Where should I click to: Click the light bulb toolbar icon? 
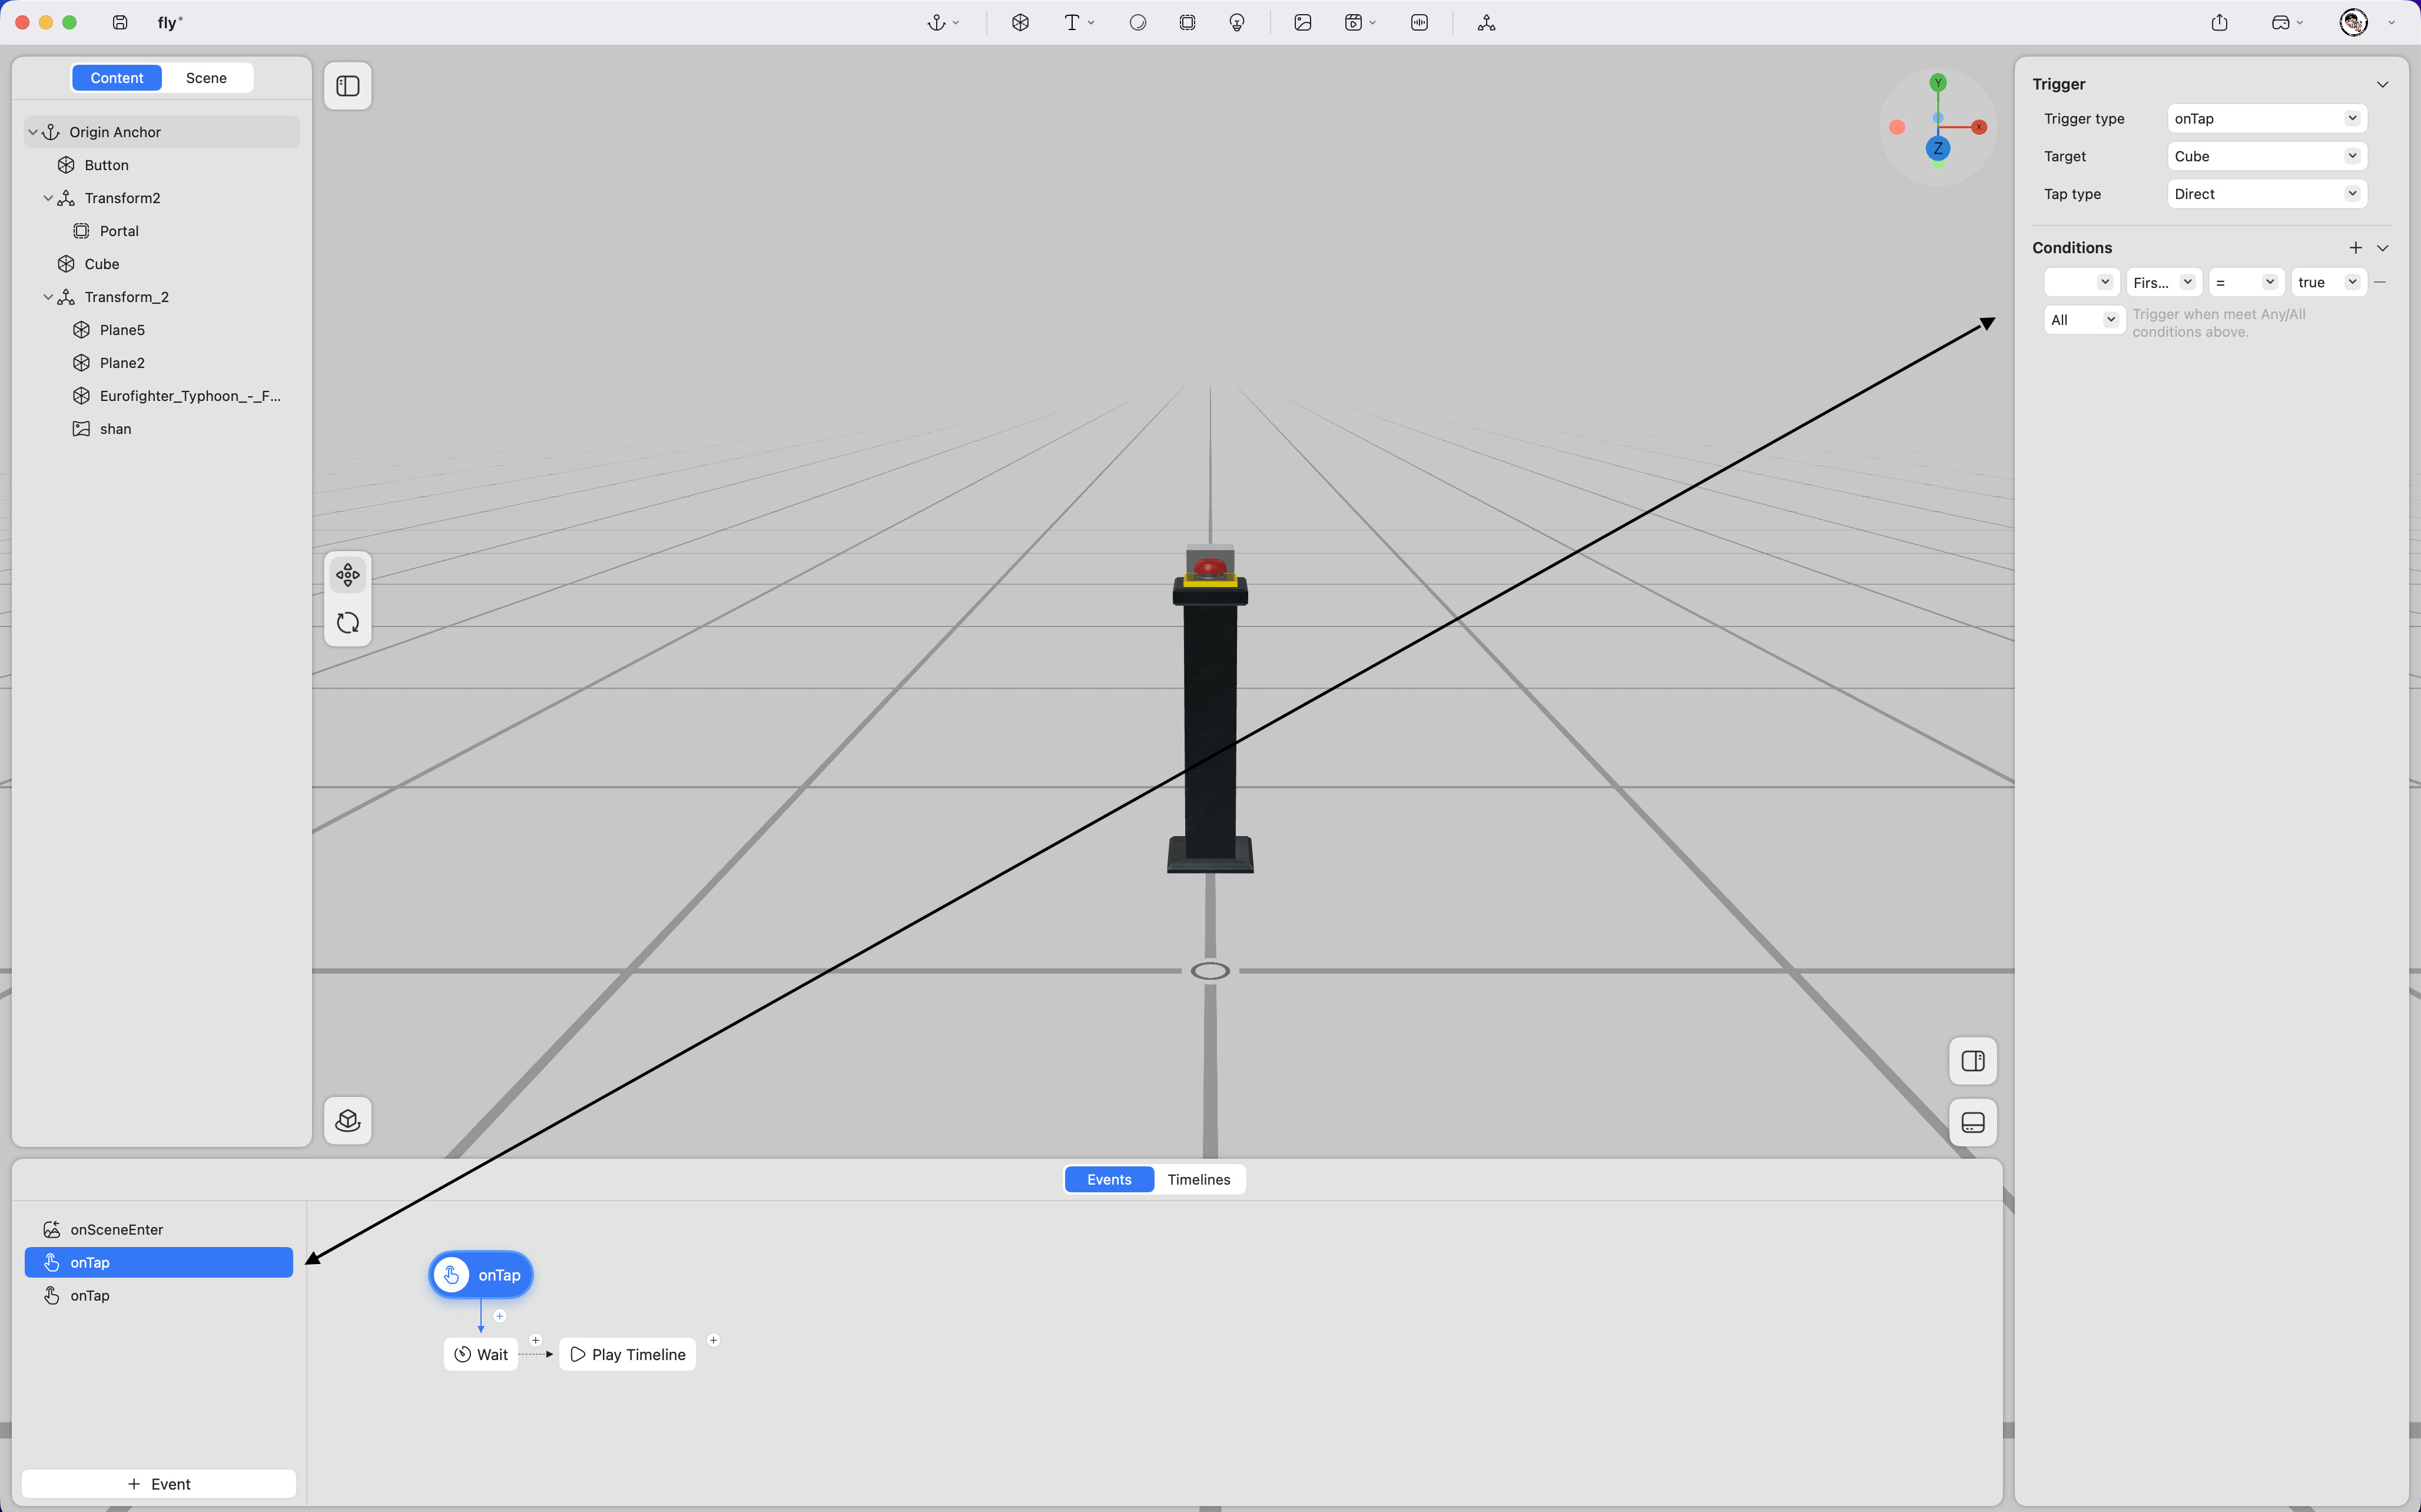[1237, 22]
